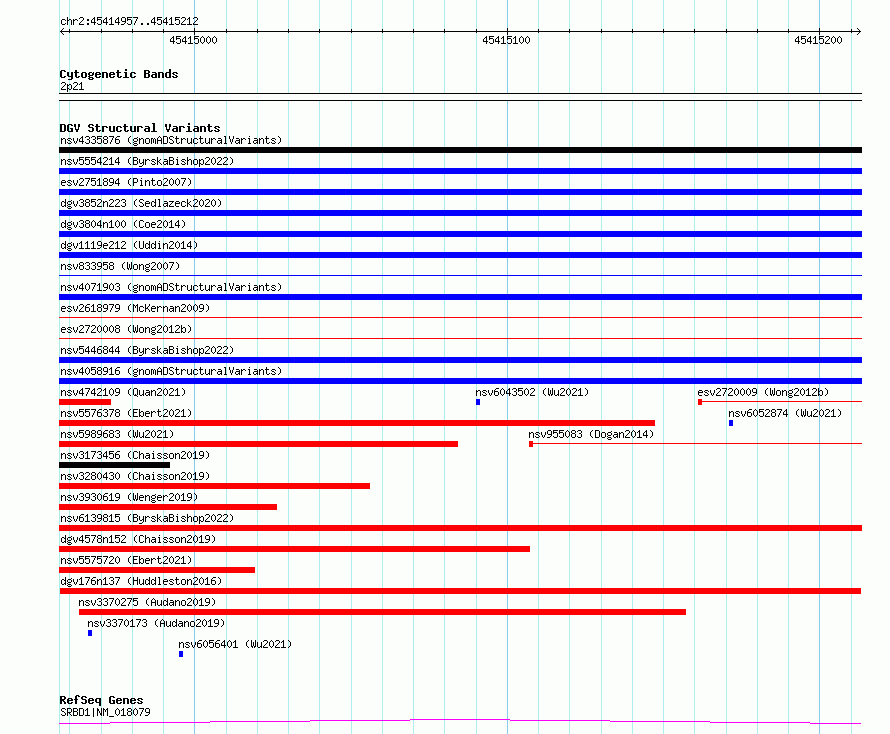
Task: Click the blue marker under nsv6056401
Action: [x=181, y=654]
